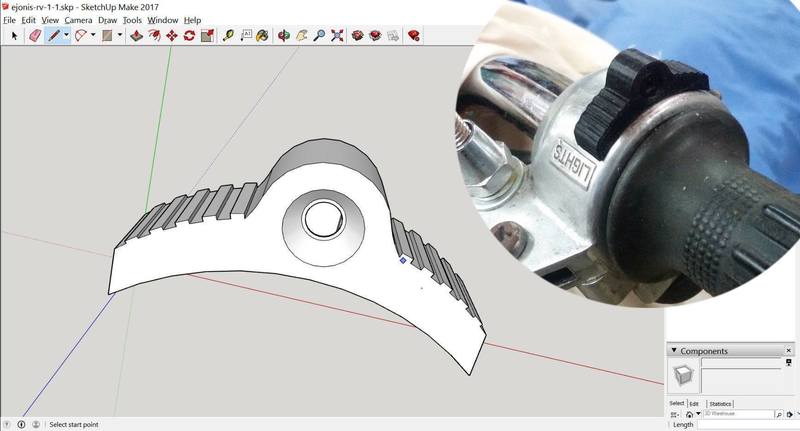Activate the Push/Pull tool
The height and width of the screenshot is (431, 800).
pos(136,35)
